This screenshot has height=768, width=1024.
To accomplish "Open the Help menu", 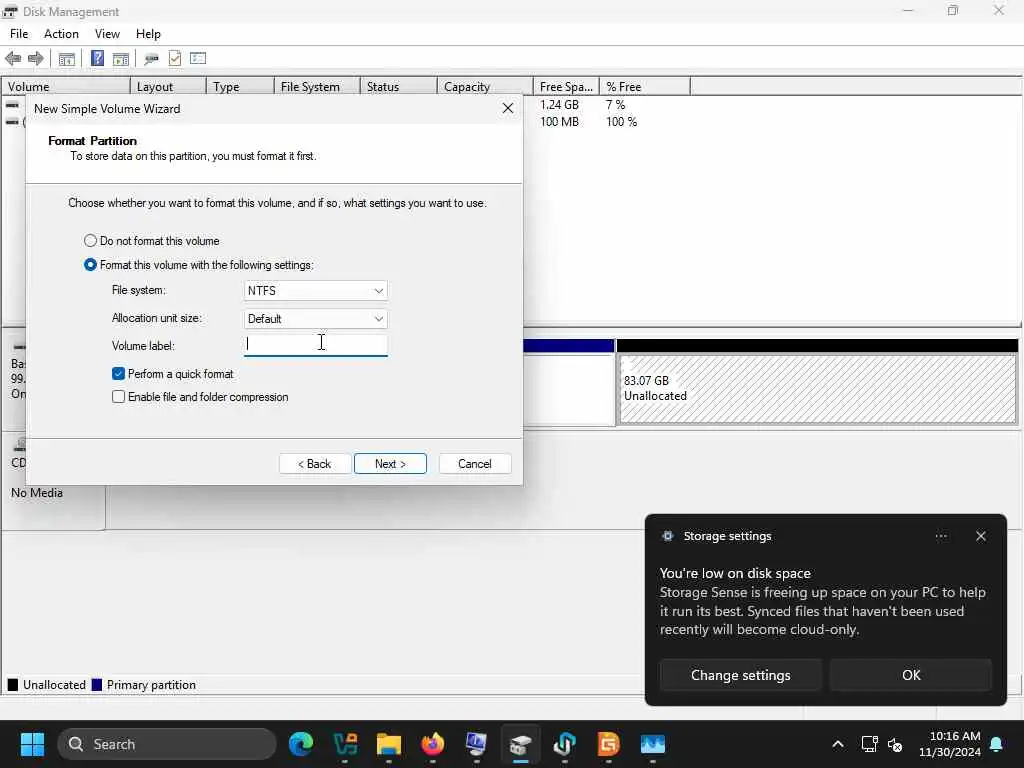I will [x=148, y=34].
